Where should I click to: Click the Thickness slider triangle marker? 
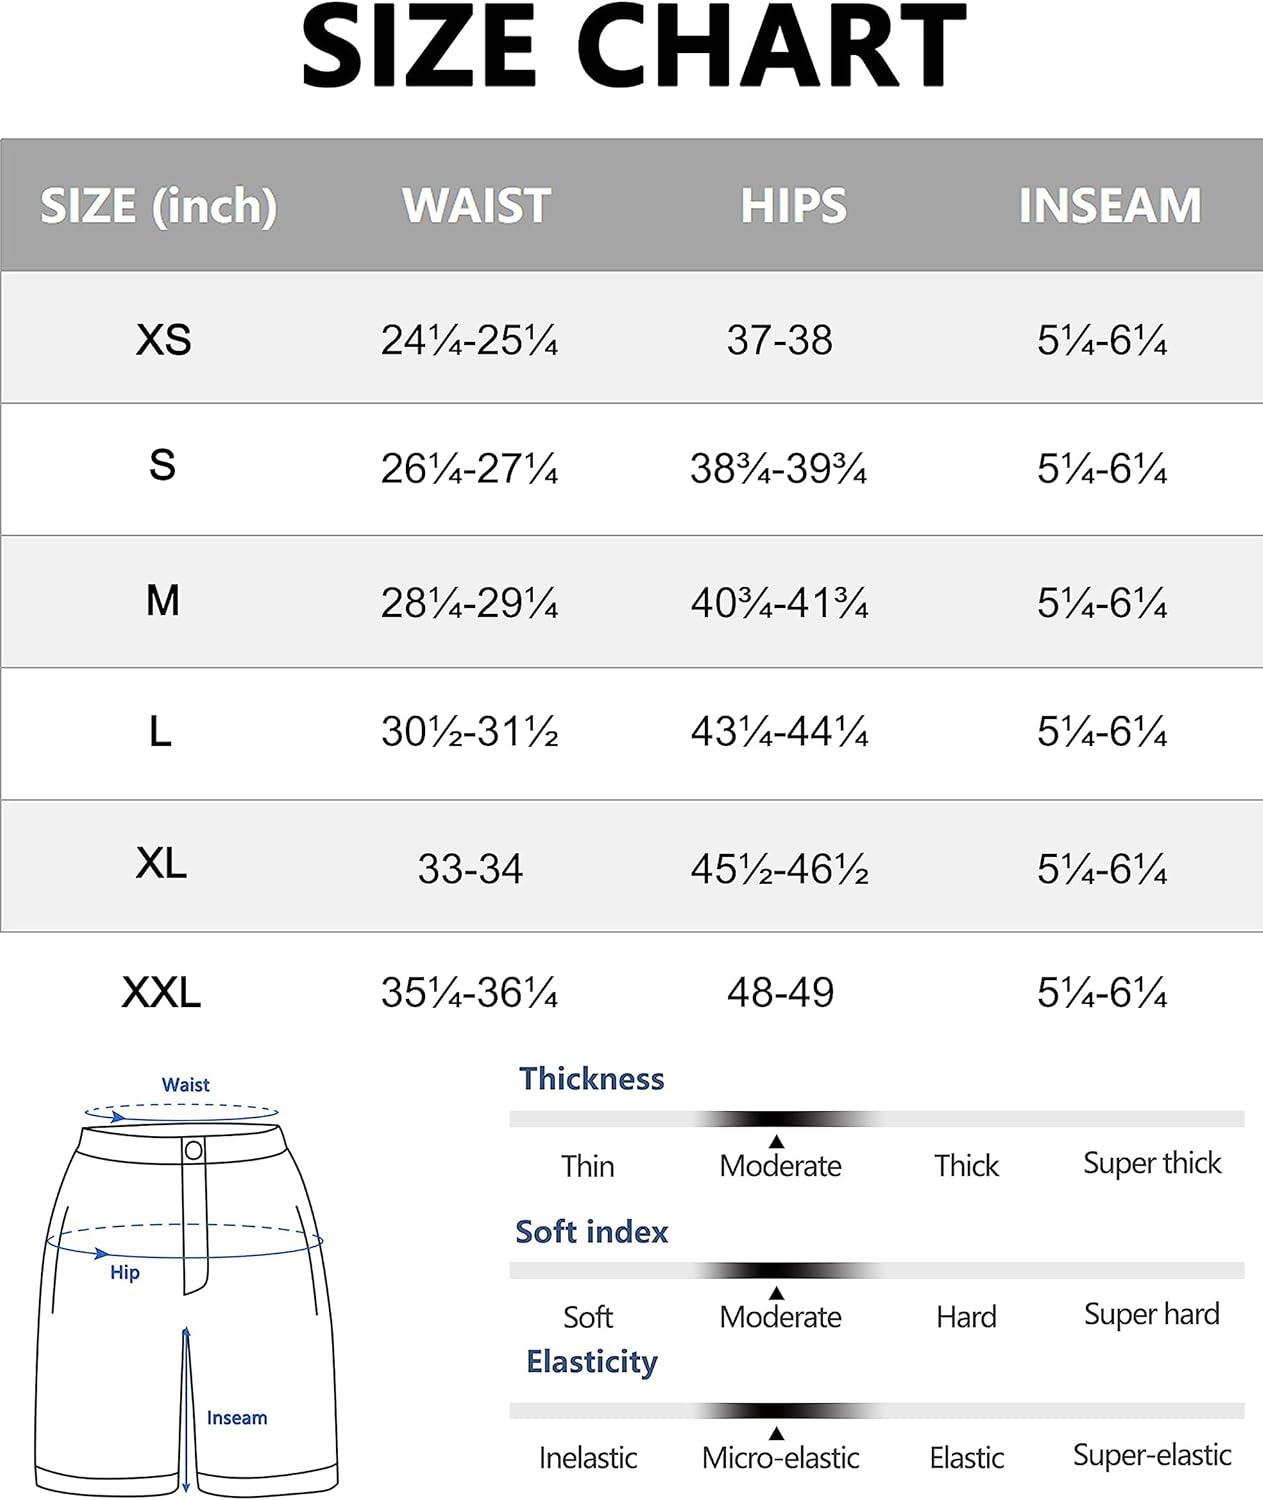click(776, 1141)
